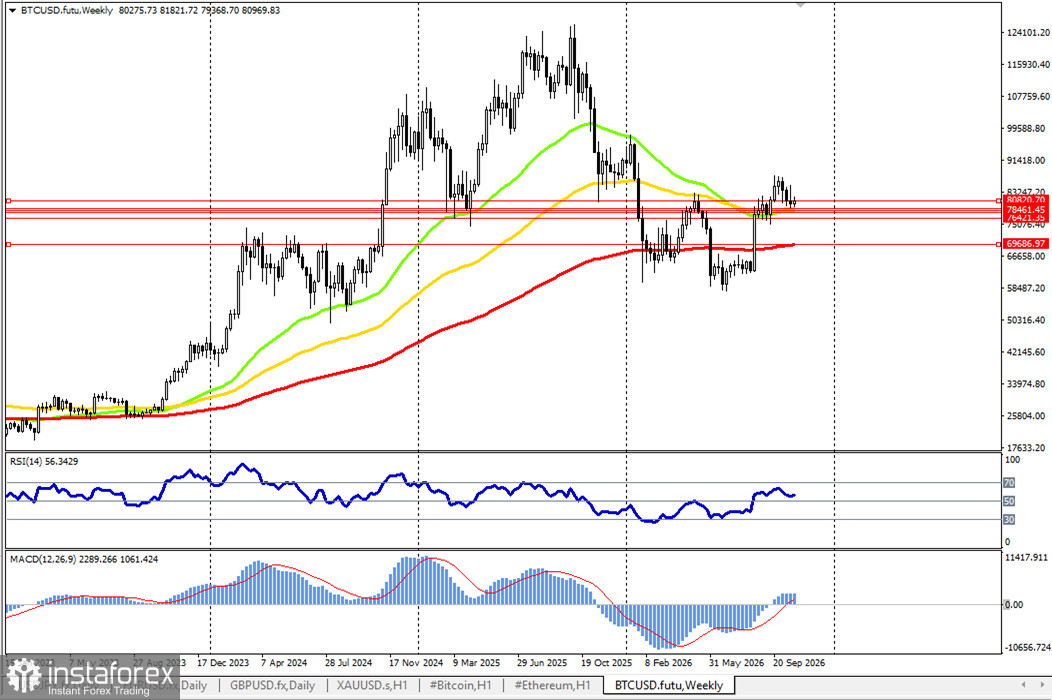This screenshot has width=1052, height=700.
Task: Click the RSI(14) 56.3429 indicator label
Action: click(x=44, y=462)
